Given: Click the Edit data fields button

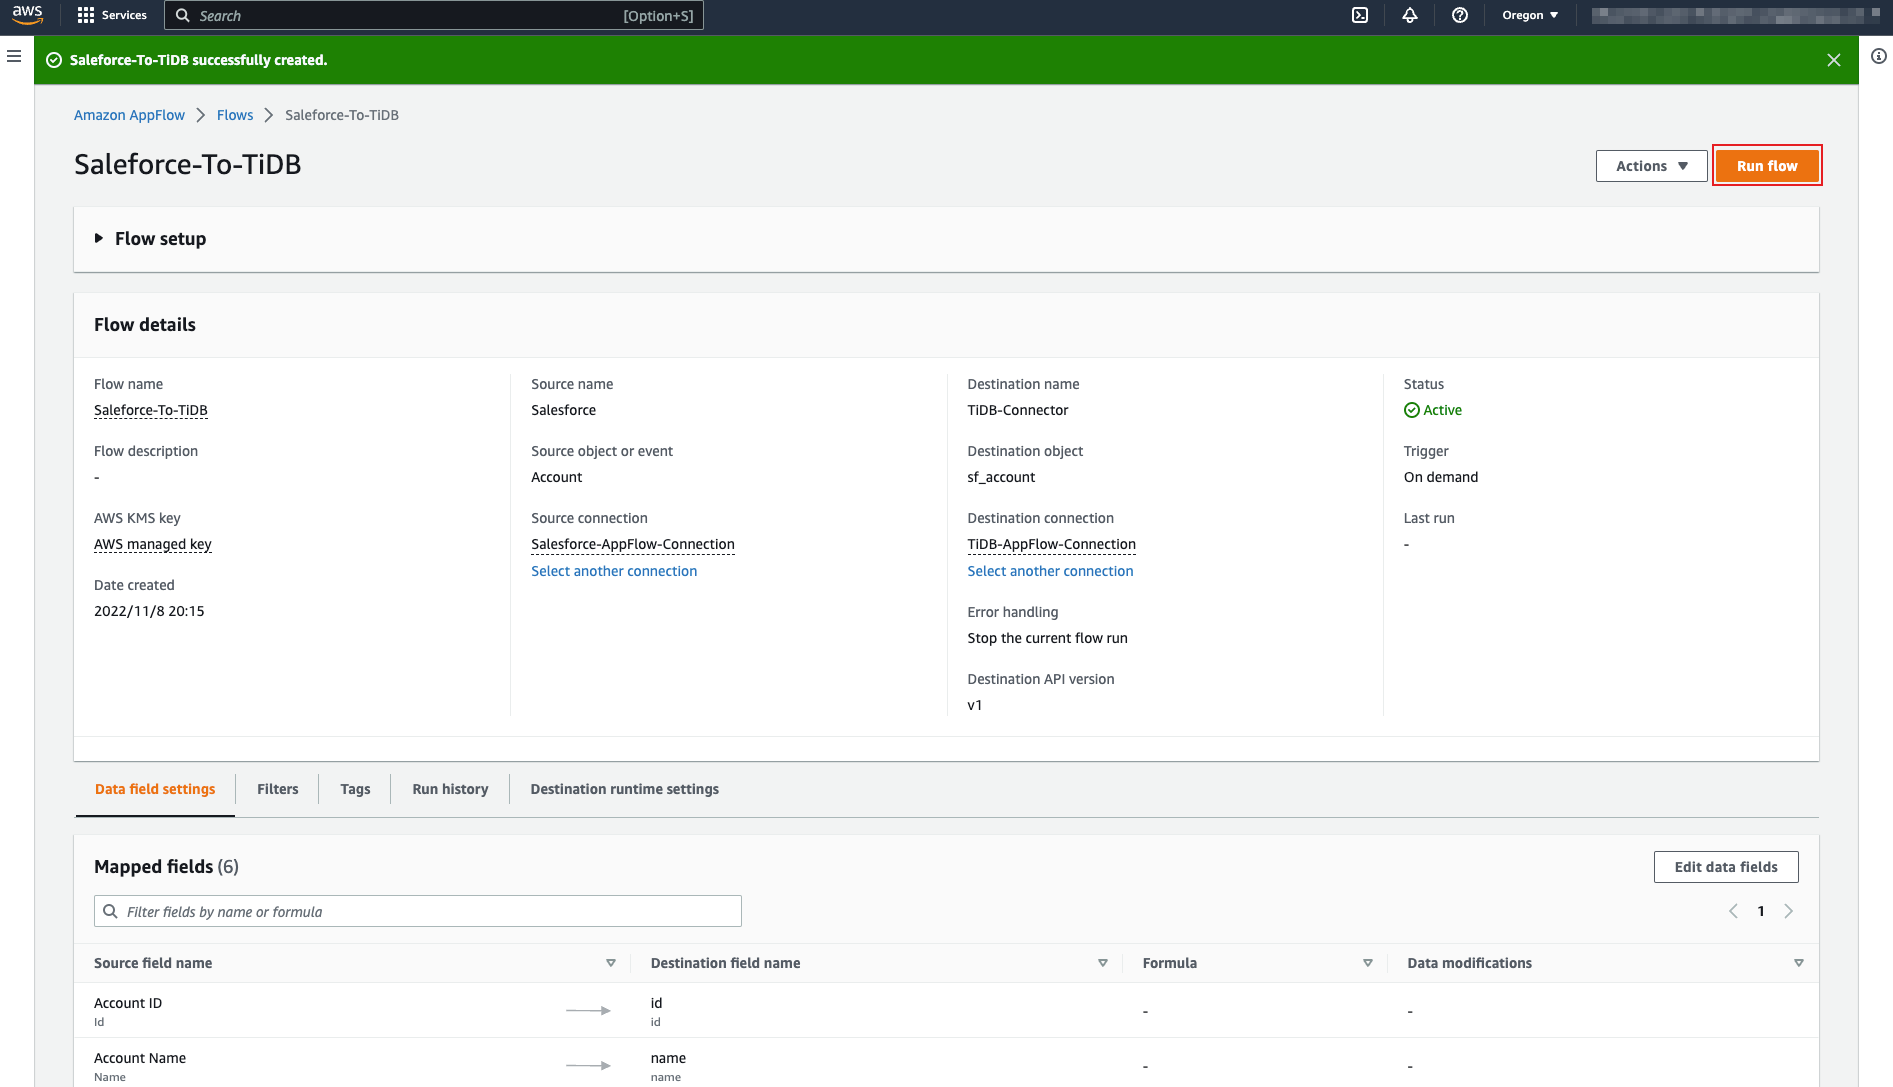Looking at the screenshot, I should (x=1726, y=867).
